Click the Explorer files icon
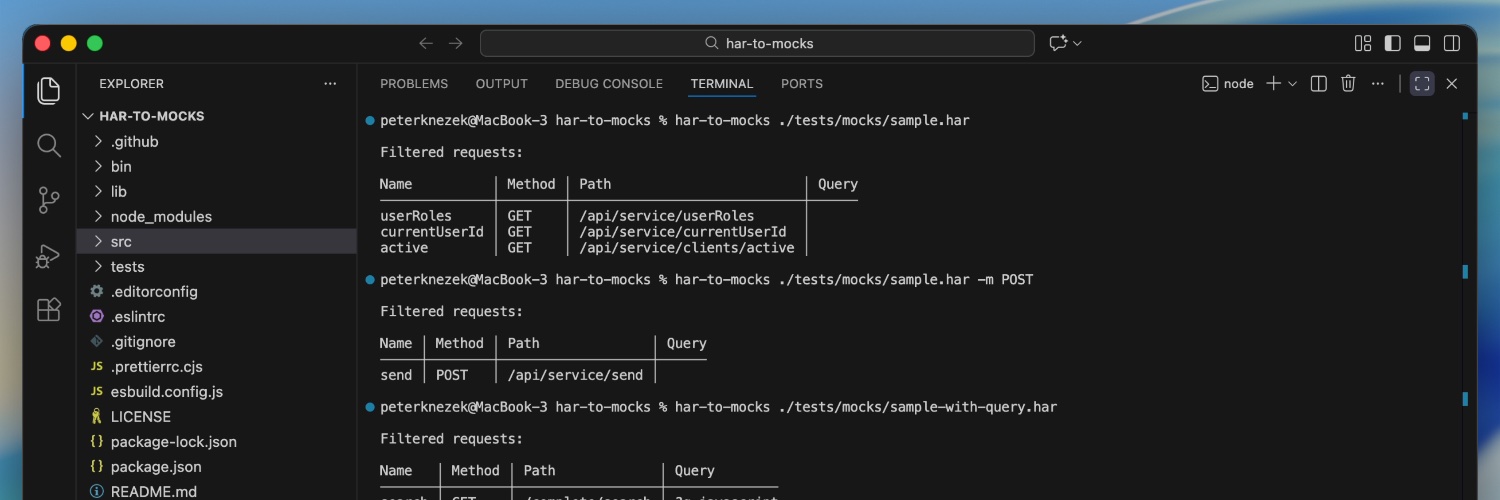Image resolution: width=1500 pixels, height=500 pixels. pyautogui.click(x=48, y=91)
